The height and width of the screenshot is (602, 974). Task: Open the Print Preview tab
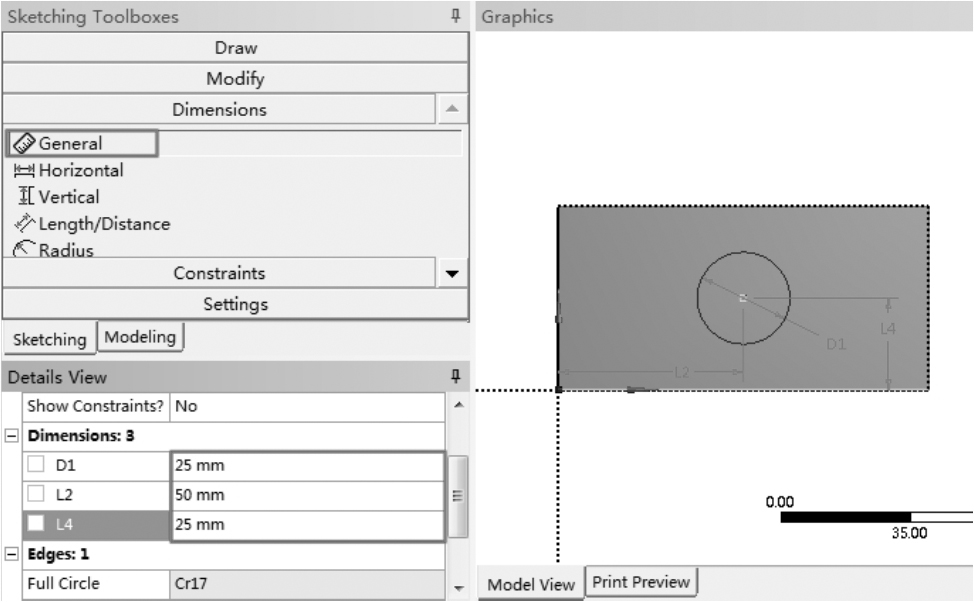tap(640, 581)
